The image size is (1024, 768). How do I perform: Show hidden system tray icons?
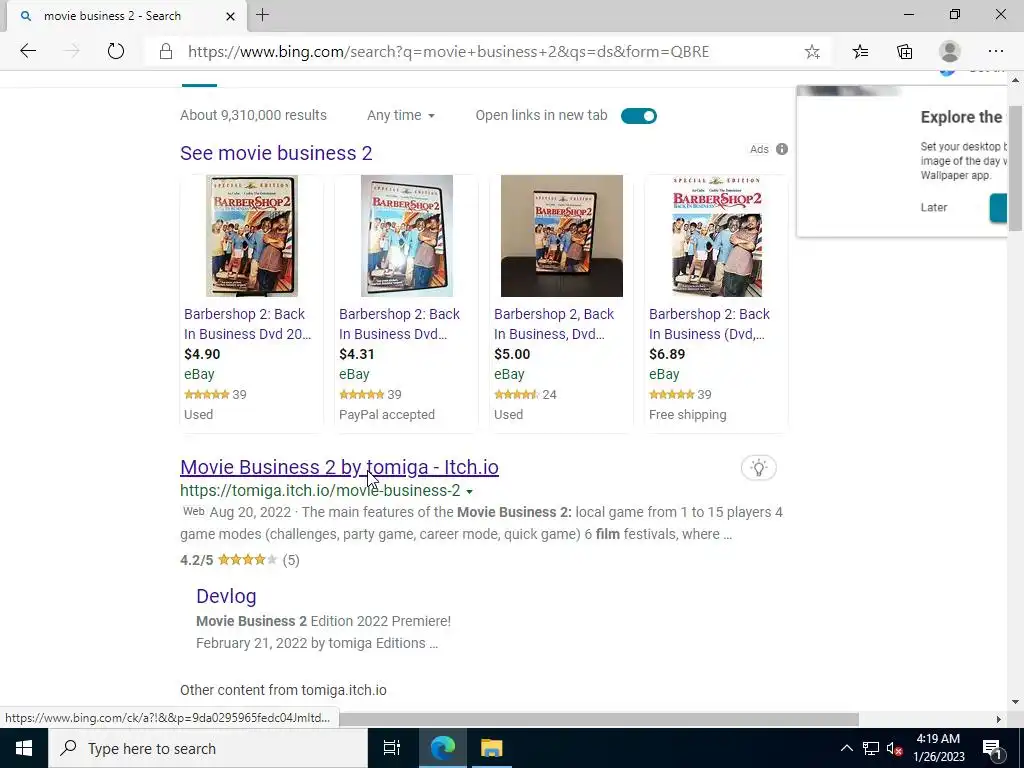[x=846, y=748]
